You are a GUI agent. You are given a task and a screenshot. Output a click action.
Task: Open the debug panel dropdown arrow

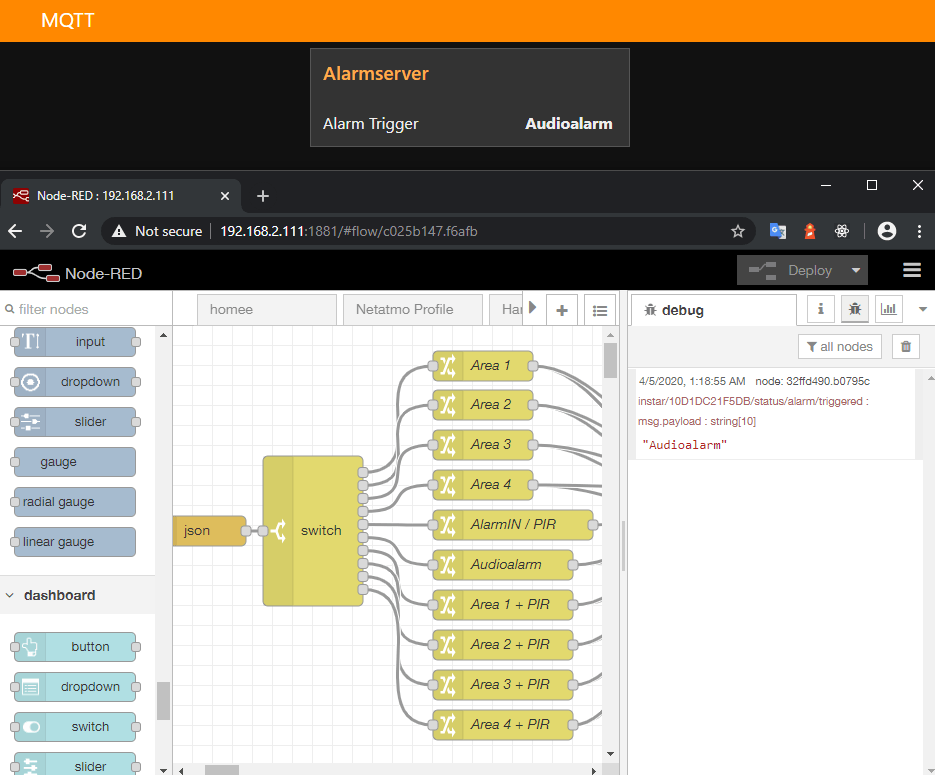coord(922,309)
